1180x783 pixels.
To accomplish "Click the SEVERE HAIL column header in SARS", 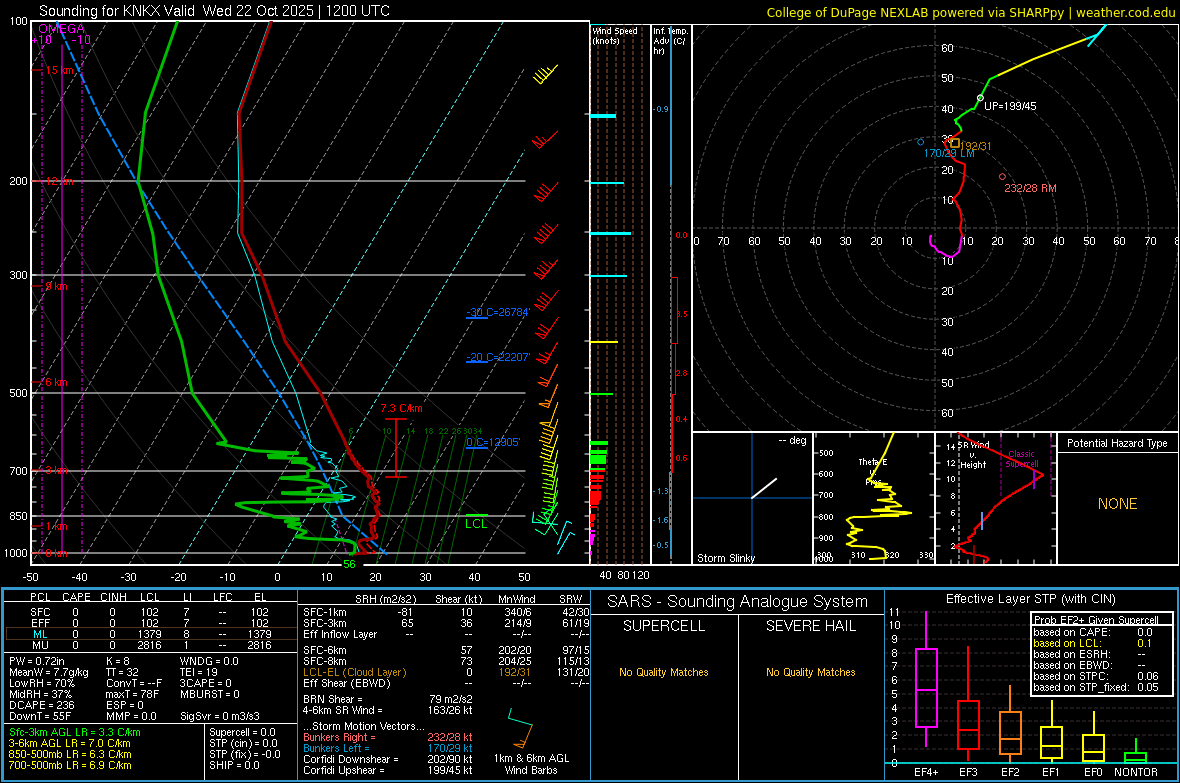I will point(810,626).
